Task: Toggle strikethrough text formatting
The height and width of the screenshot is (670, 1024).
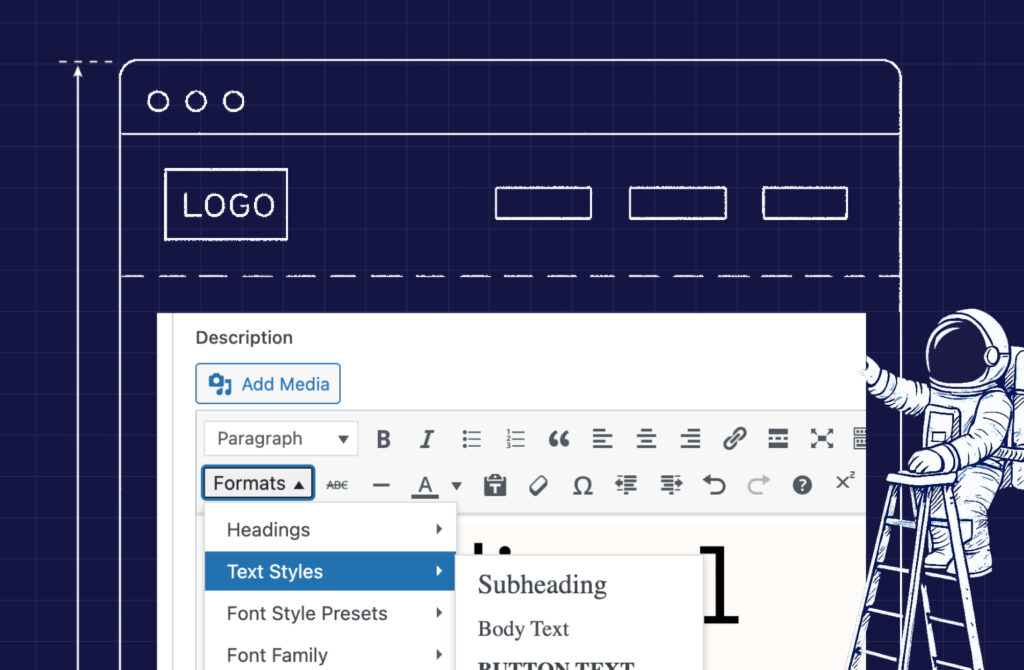Action: pyautogui.click(x=338, y=485)
